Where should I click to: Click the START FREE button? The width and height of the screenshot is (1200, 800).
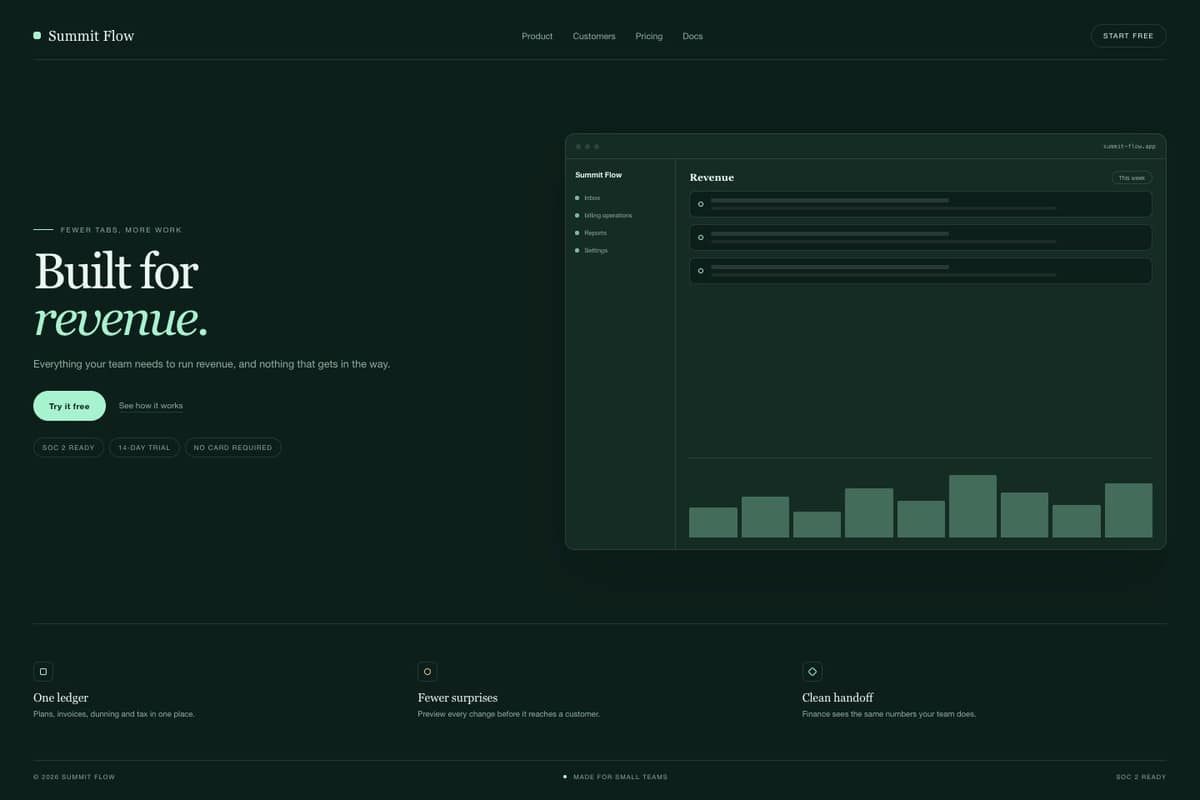click(1128, 36)
